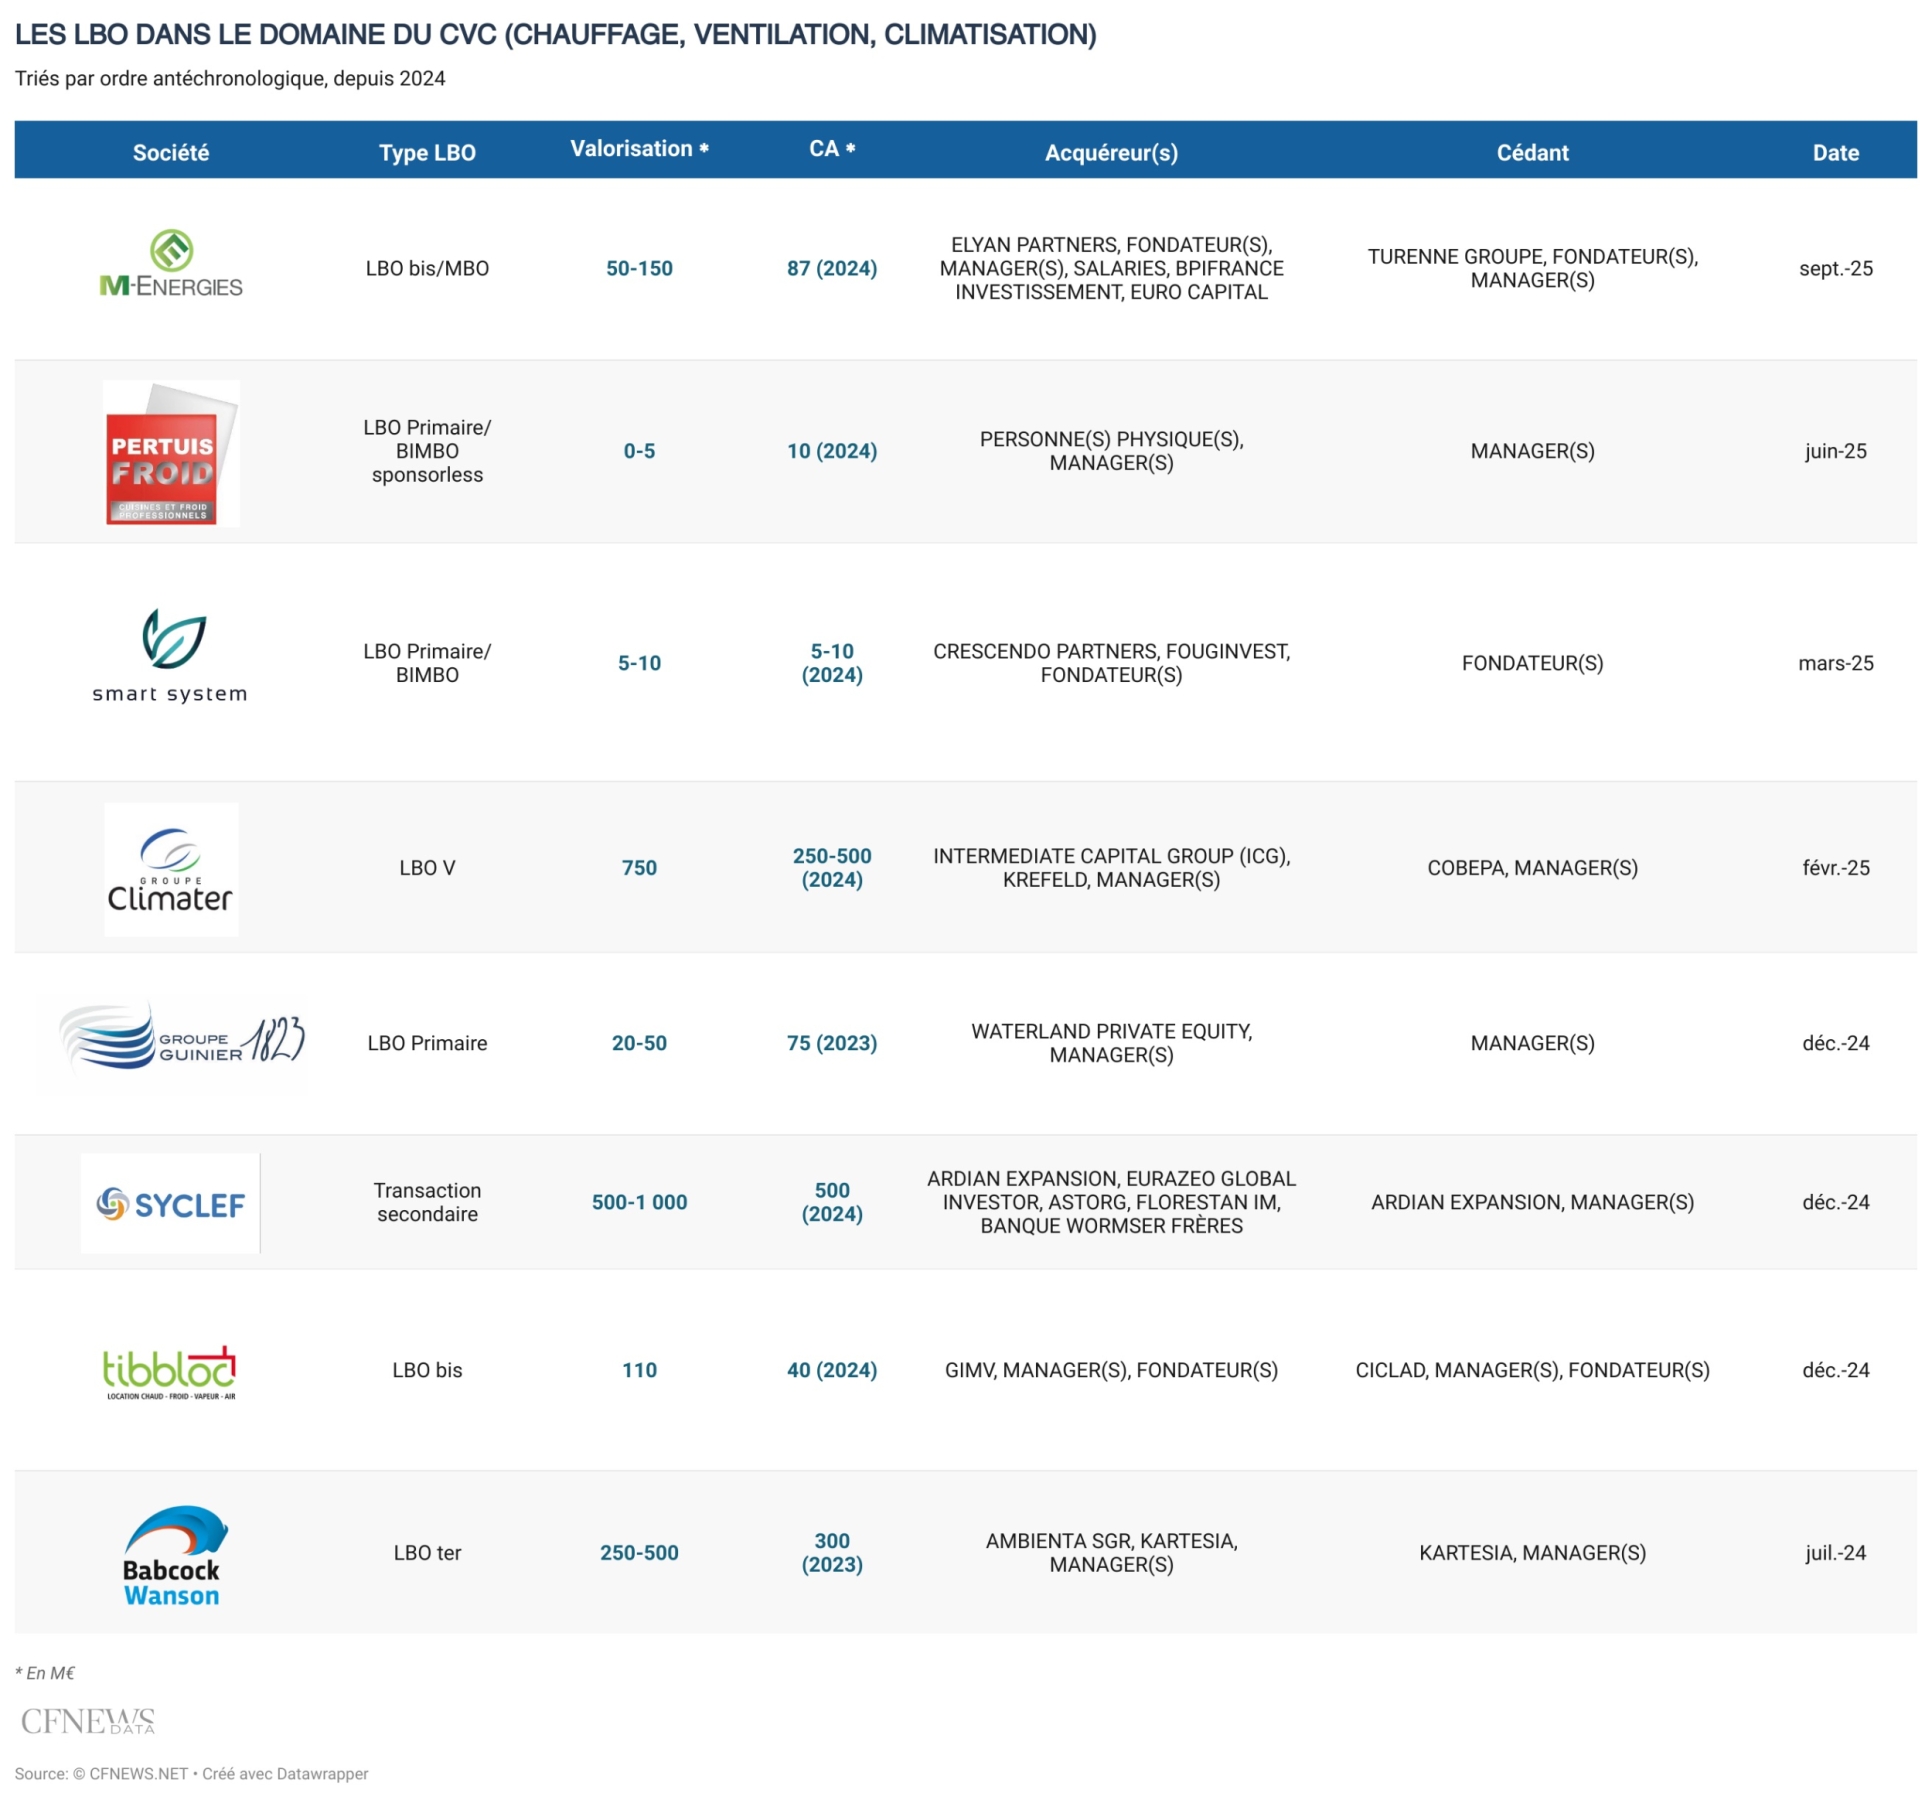The height and width of the screenshot is (1800, 1932).
Task: Click the Date column header
Action: pos(1835,153)
